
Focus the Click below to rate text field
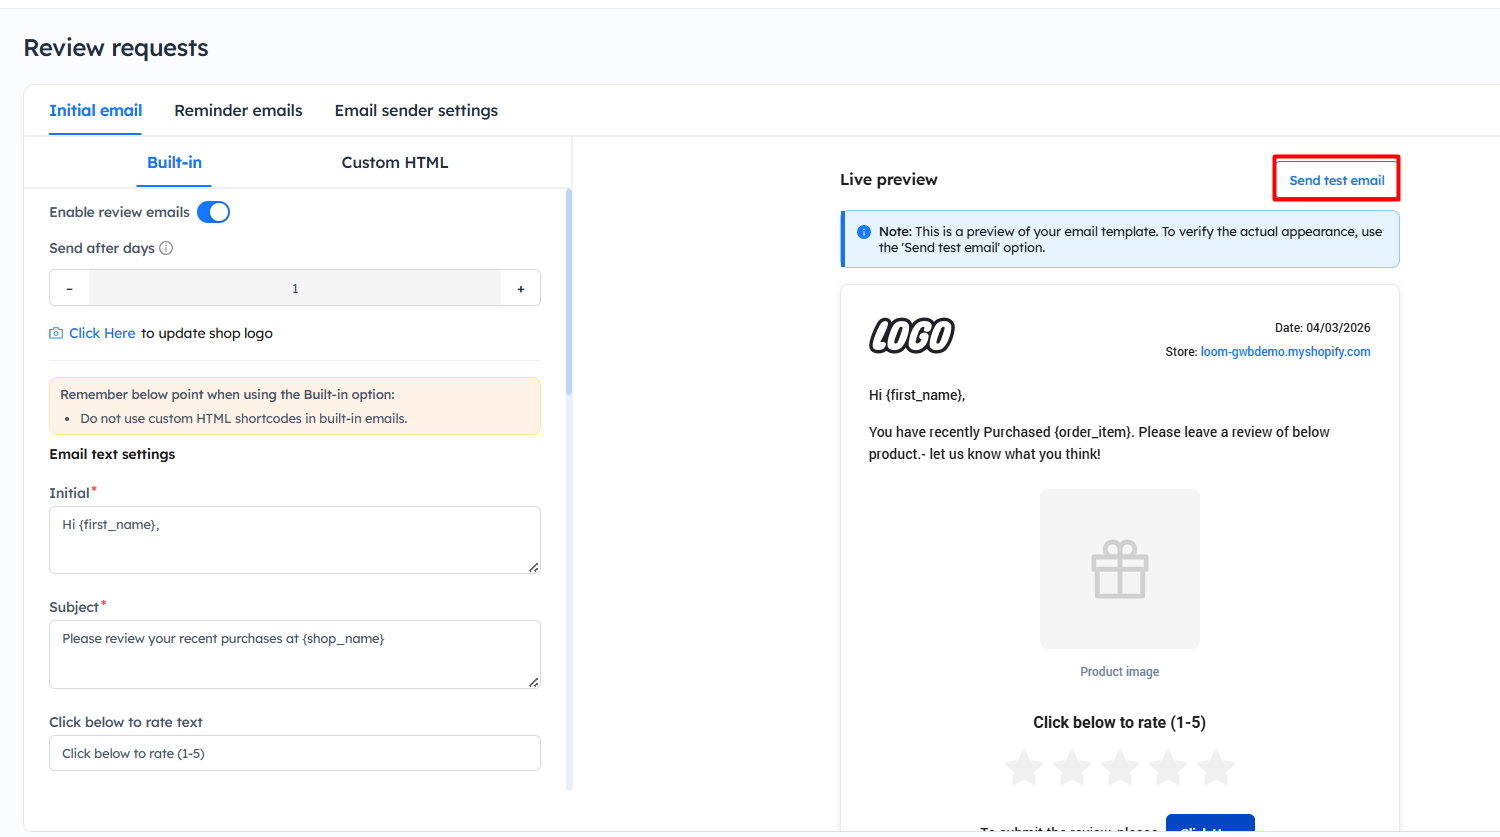[x=294, y=753]
